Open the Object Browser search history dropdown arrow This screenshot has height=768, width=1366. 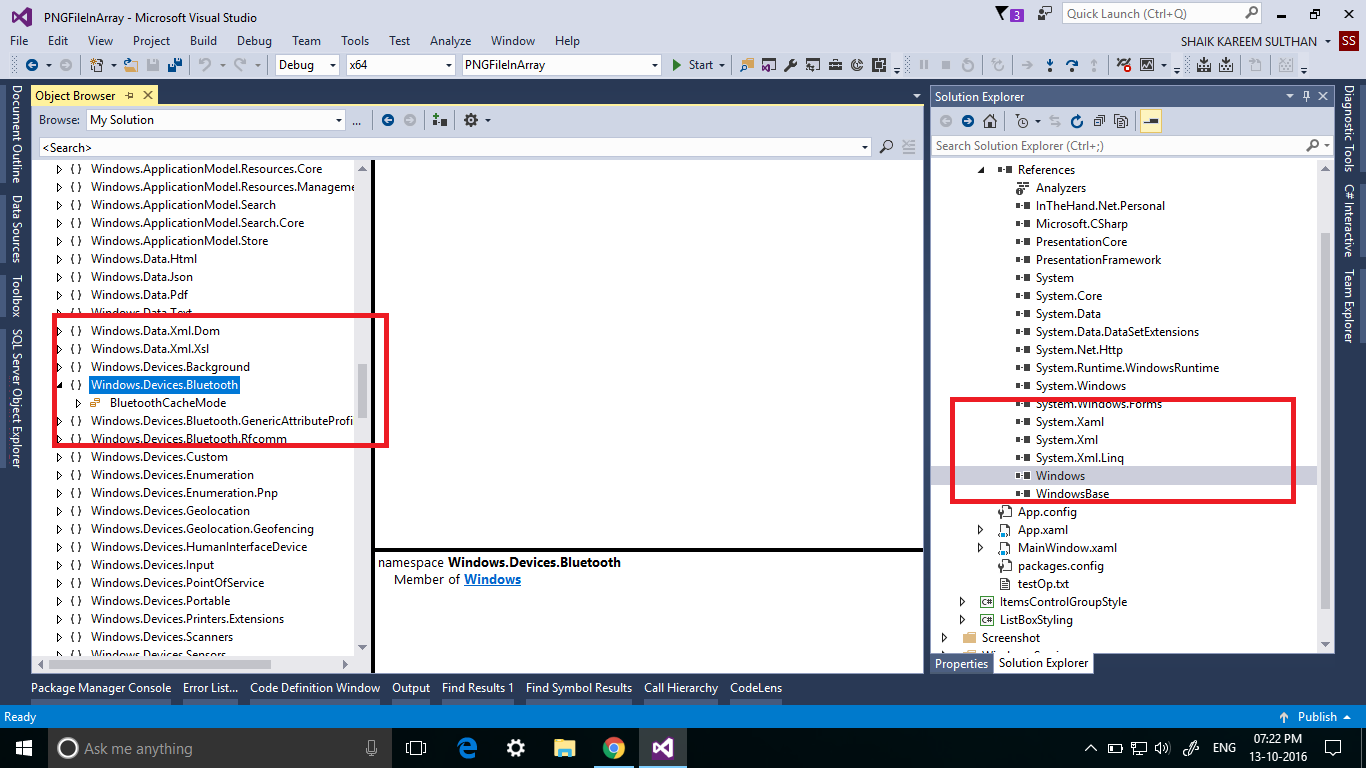(x=865, y=147)
